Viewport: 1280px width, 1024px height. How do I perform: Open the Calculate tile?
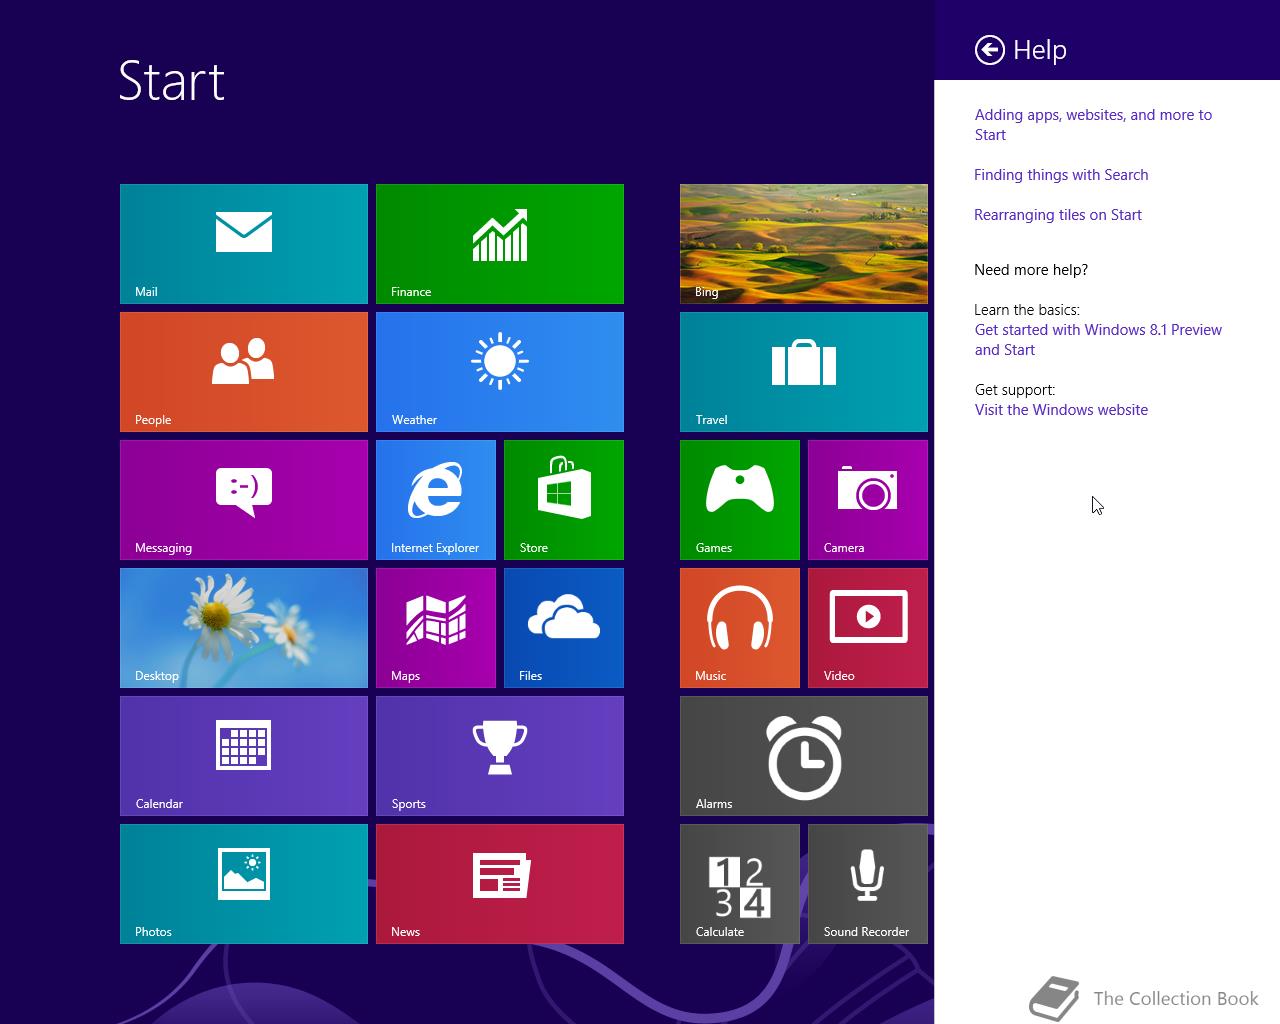[740, 884]
